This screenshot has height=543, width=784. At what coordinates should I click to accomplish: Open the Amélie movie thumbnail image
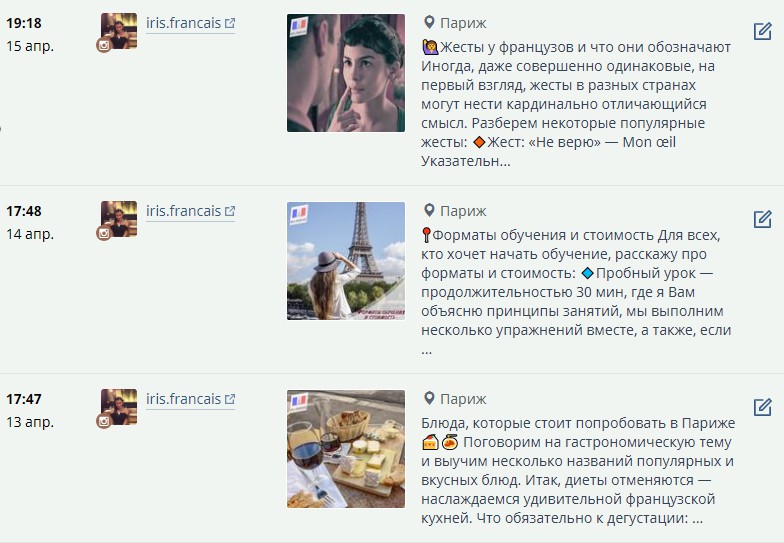(x=346, y=73)
